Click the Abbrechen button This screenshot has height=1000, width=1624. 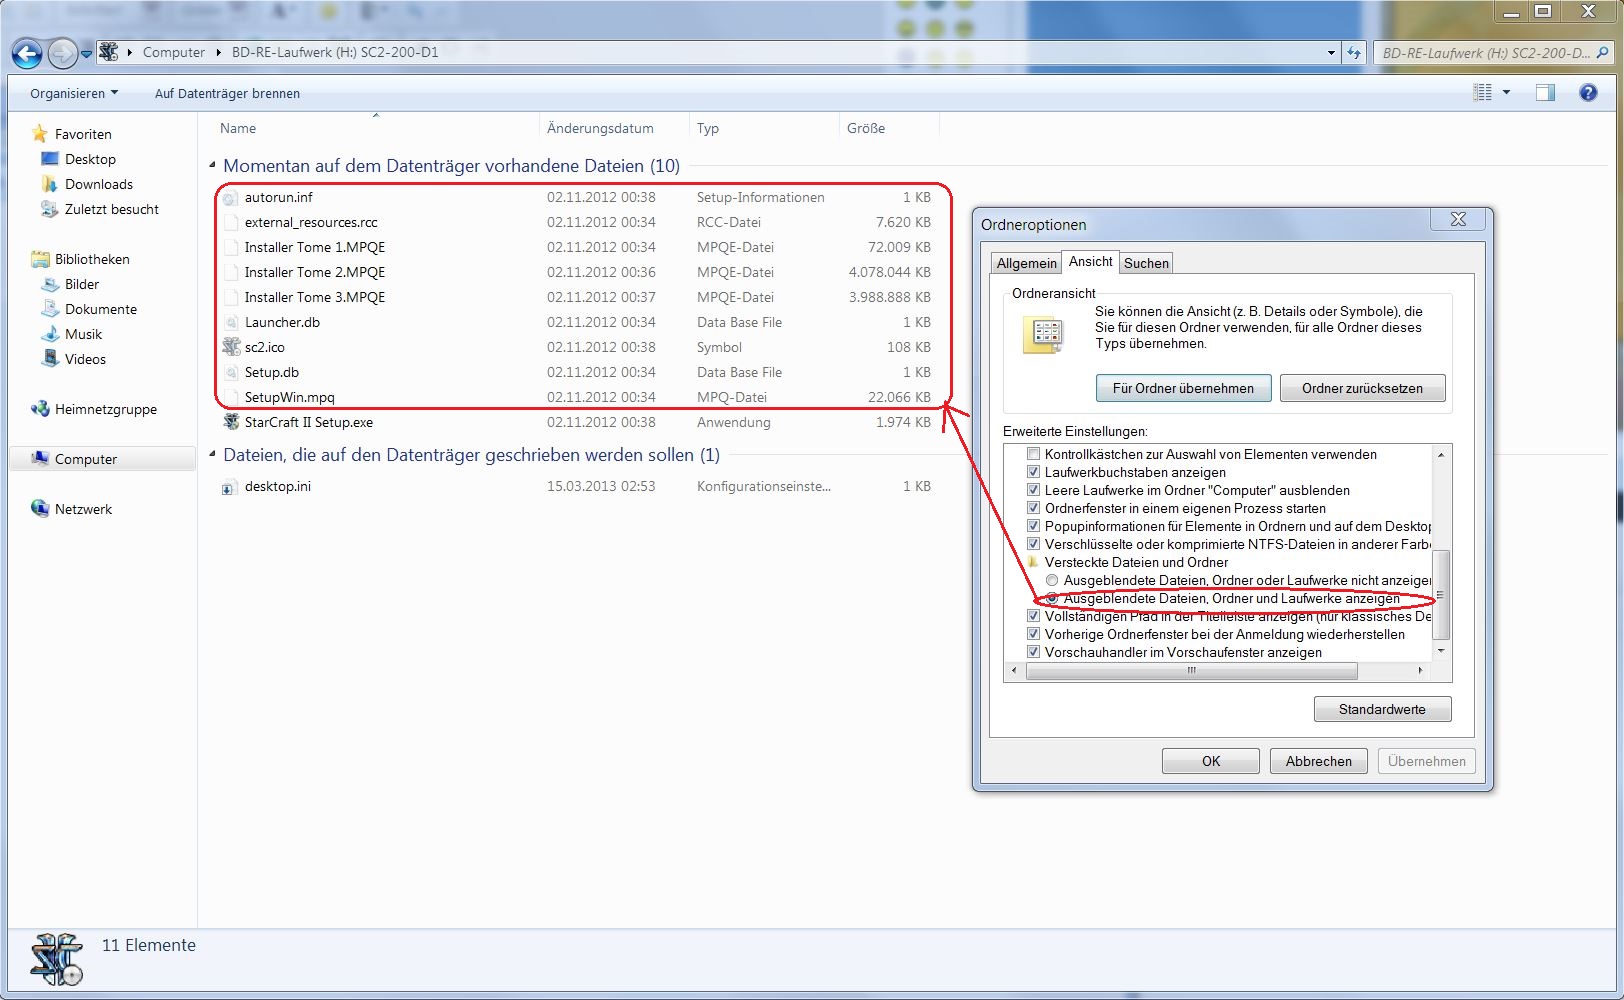click(x=1319, y=761)
